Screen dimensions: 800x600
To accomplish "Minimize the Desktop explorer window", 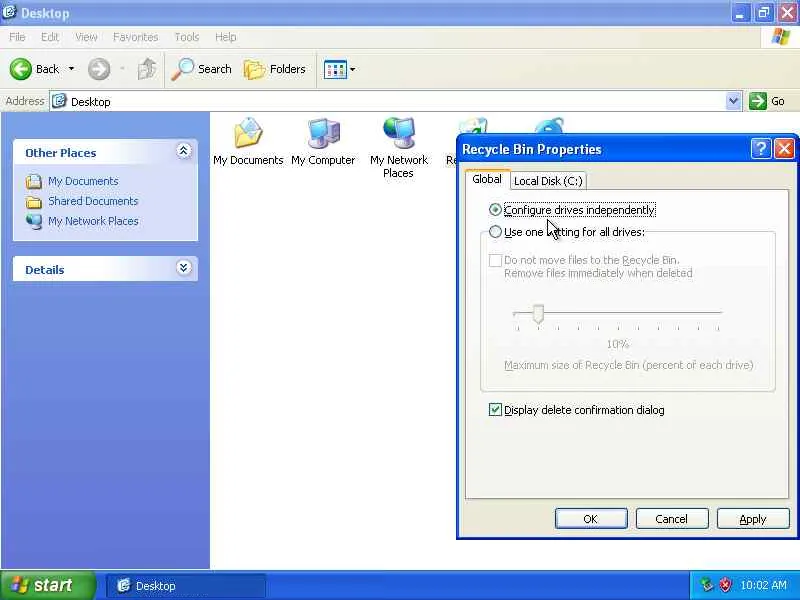I will coord(740,13).
